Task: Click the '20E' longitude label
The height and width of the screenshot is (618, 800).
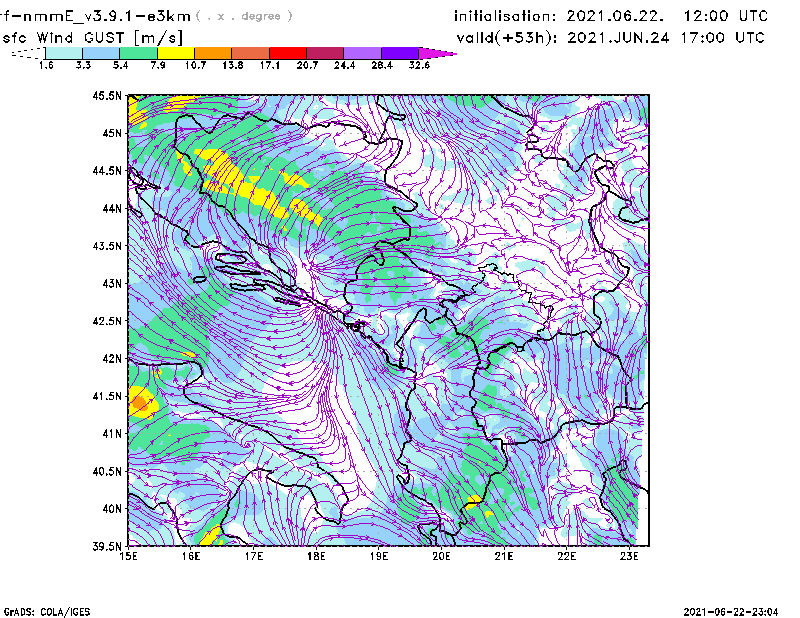Action: tap(441, 556)
